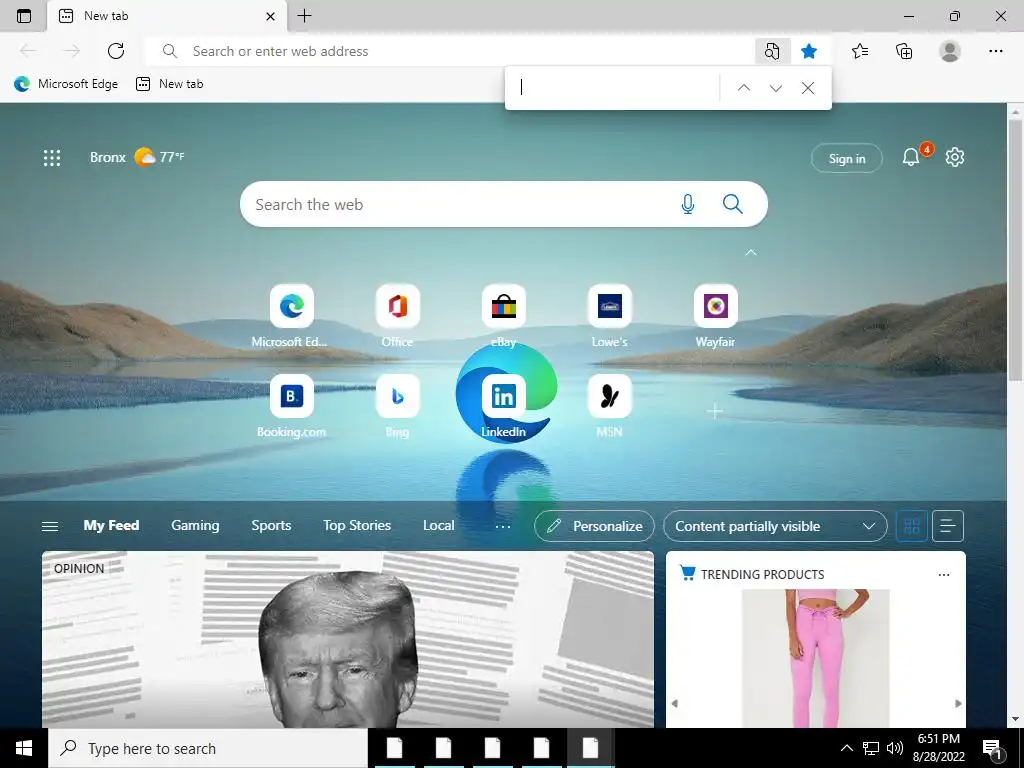The height and width of the screenshot is (768, 1024).
Task: Open the app launcher grid icon
Action: 52,157
